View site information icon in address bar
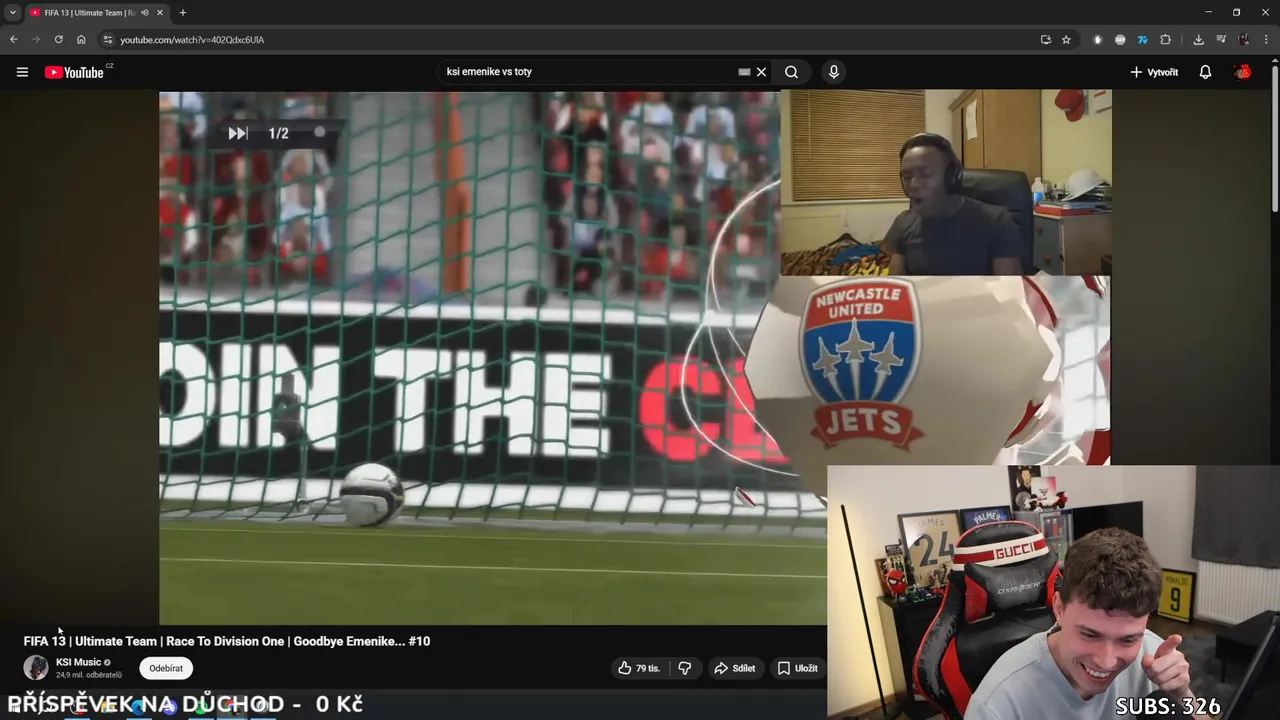This screenshot has height=720, width=1280. tap(108, 39)
